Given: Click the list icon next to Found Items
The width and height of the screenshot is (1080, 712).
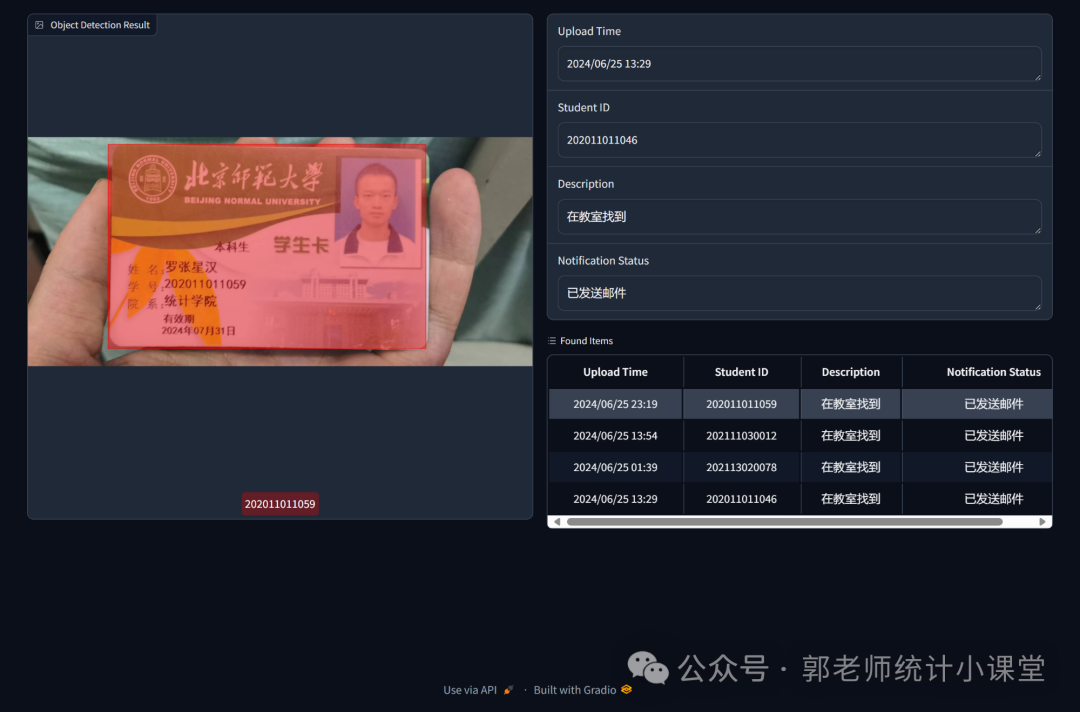Looking at the screenshot, I should click(552, 341).
